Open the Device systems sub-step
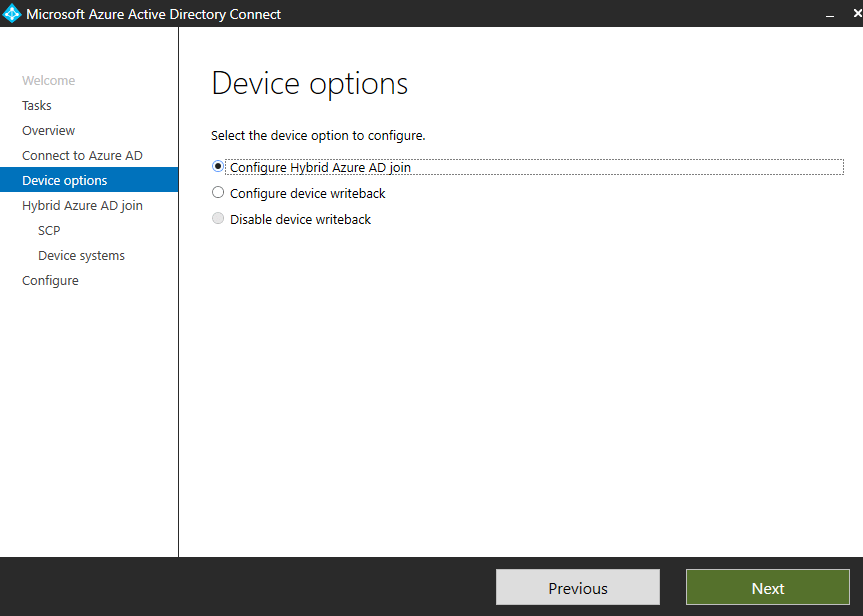 click(81, 256)
